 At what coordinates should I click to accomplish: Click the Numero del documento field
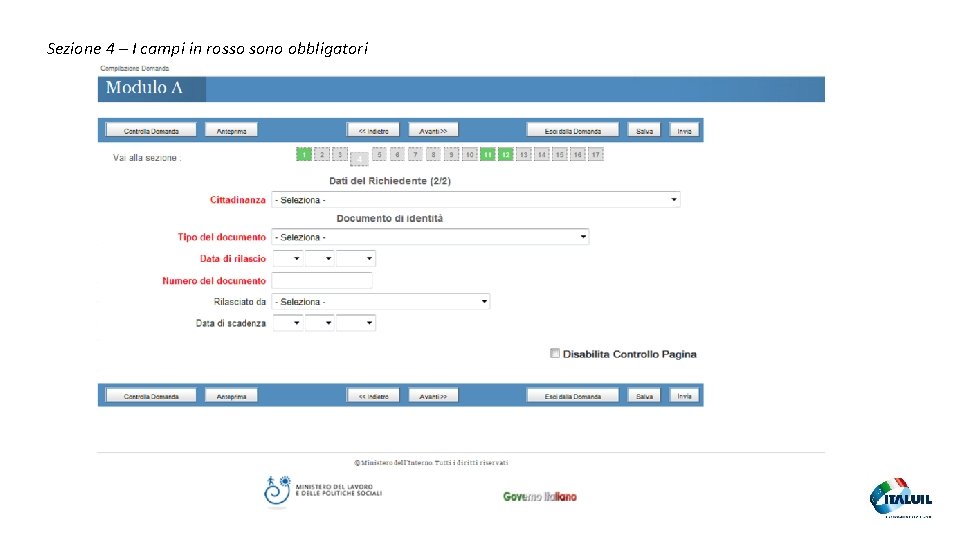(x=322, y=280)
